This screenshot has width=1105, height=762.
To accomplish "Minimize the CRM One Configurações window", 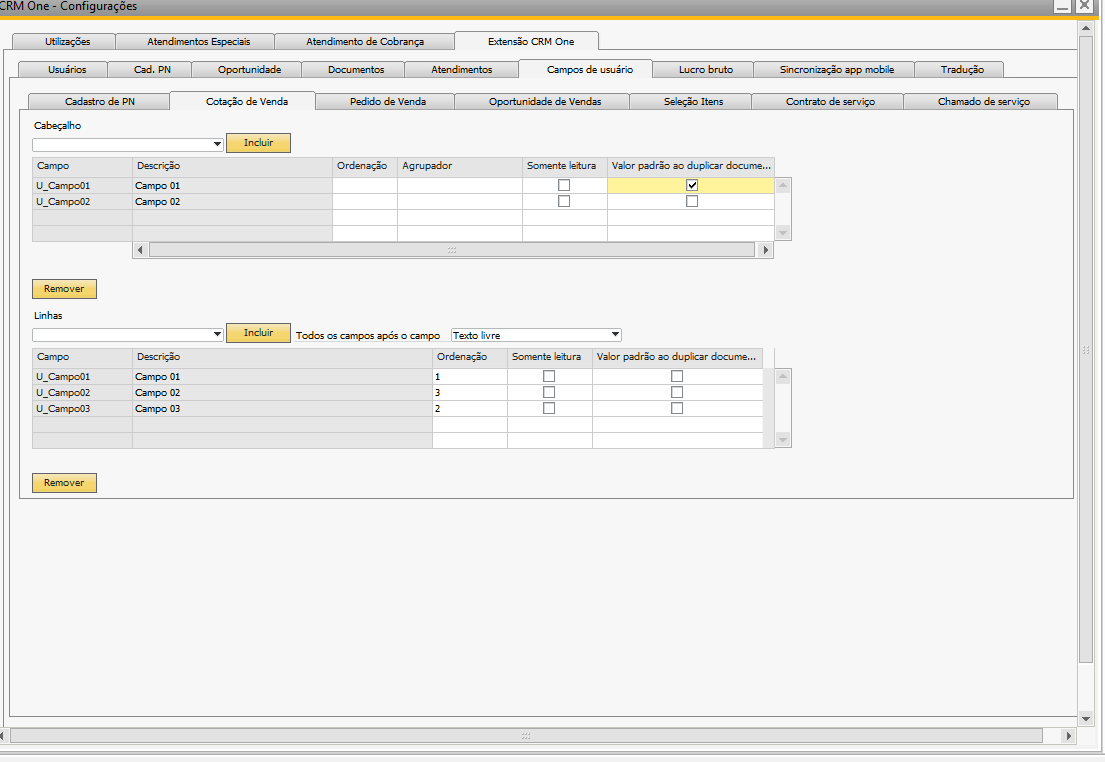I will 1063,6.
